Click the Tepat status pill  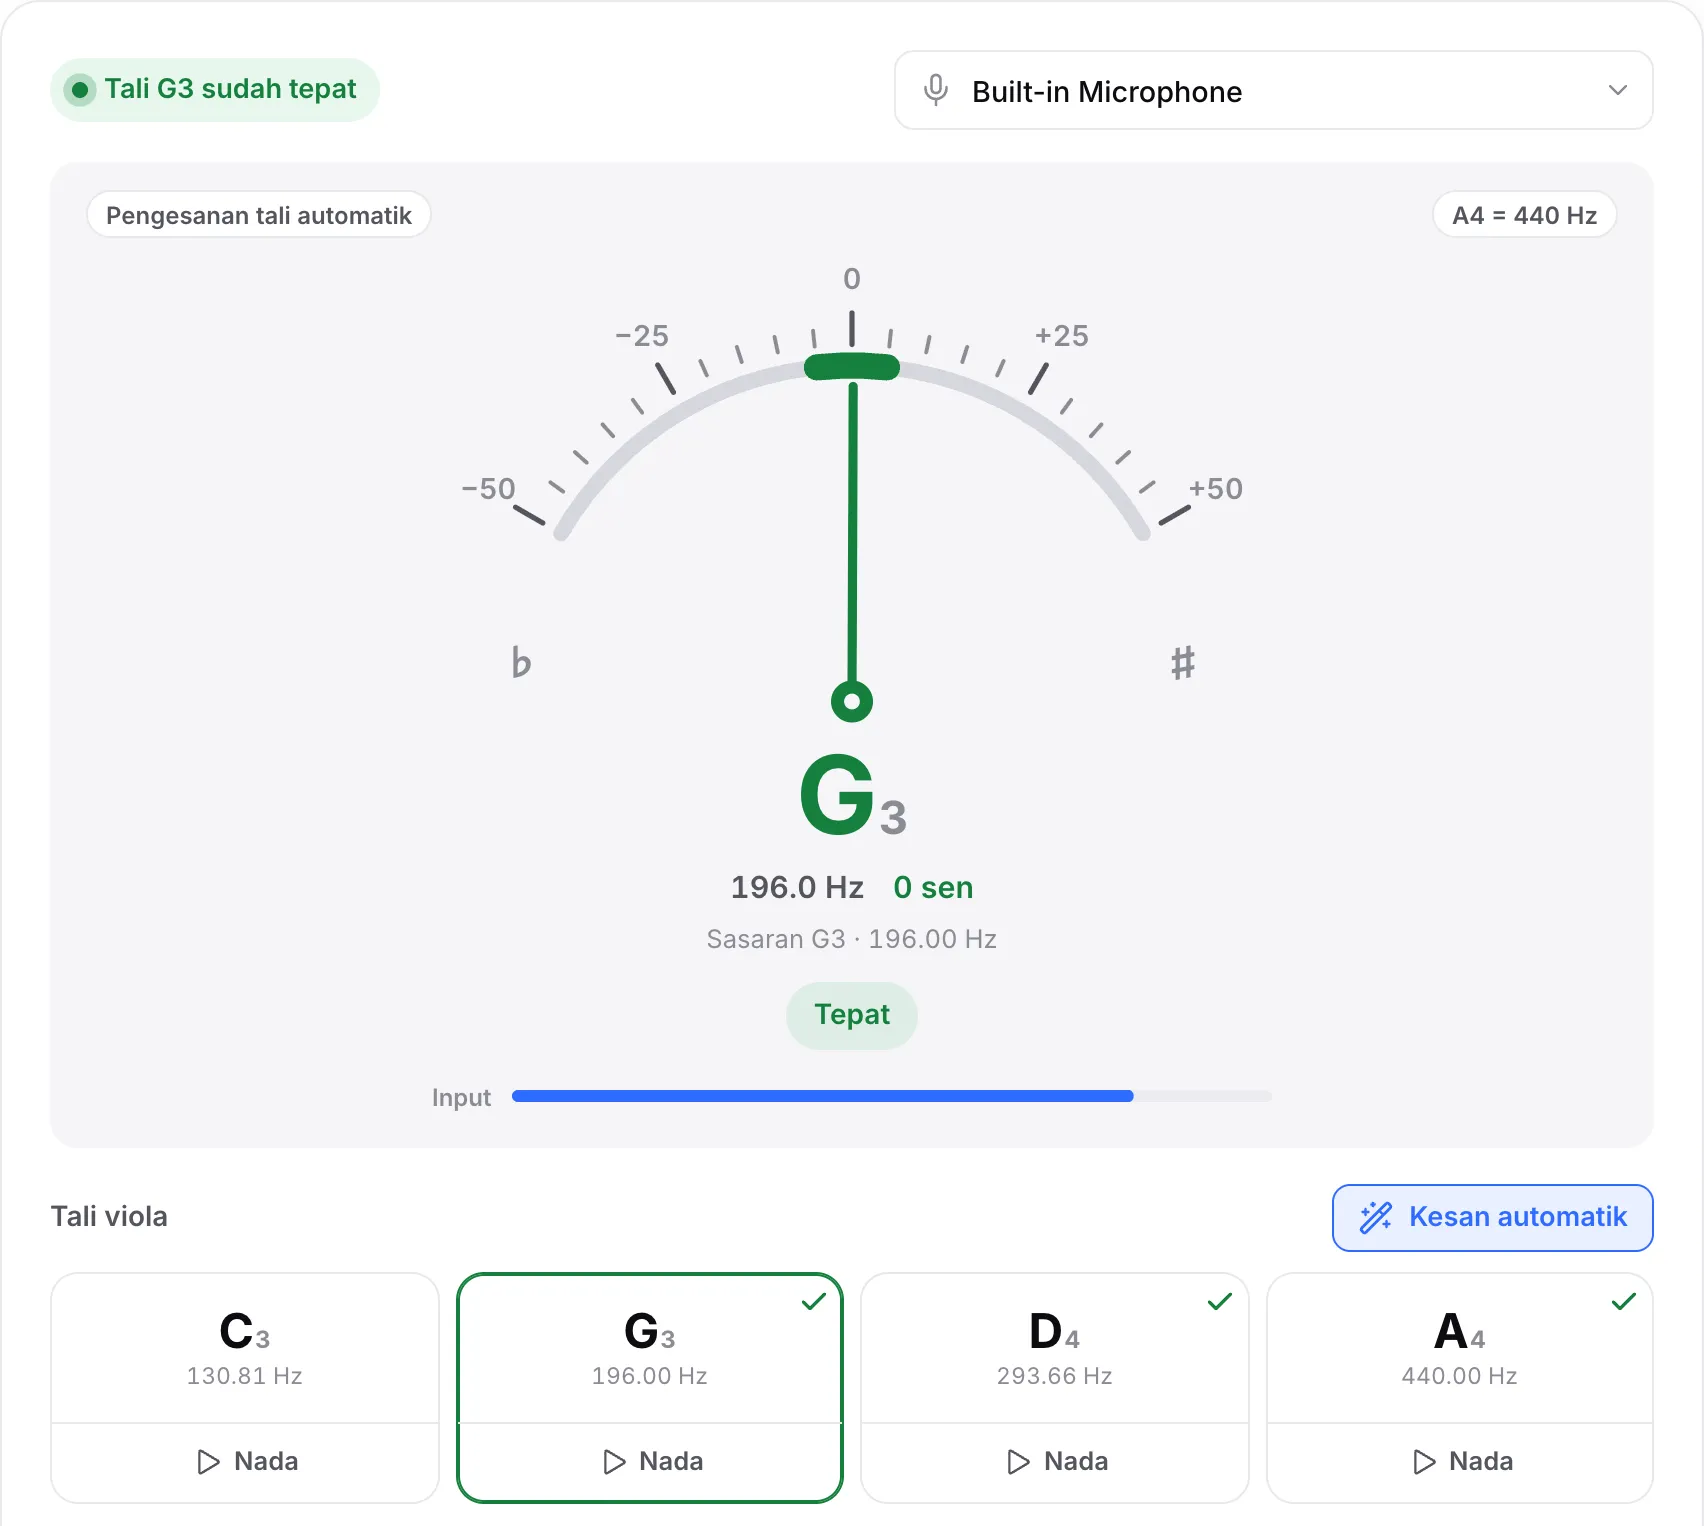[852, 1015]
